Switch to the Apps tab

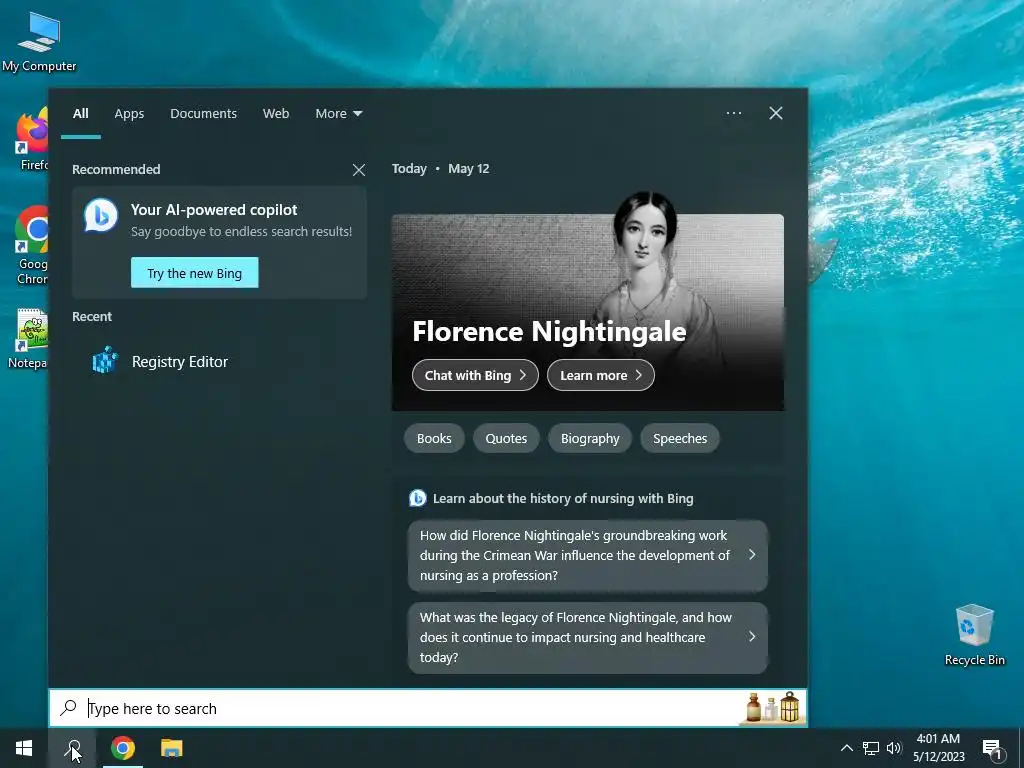tap(129, 114)
